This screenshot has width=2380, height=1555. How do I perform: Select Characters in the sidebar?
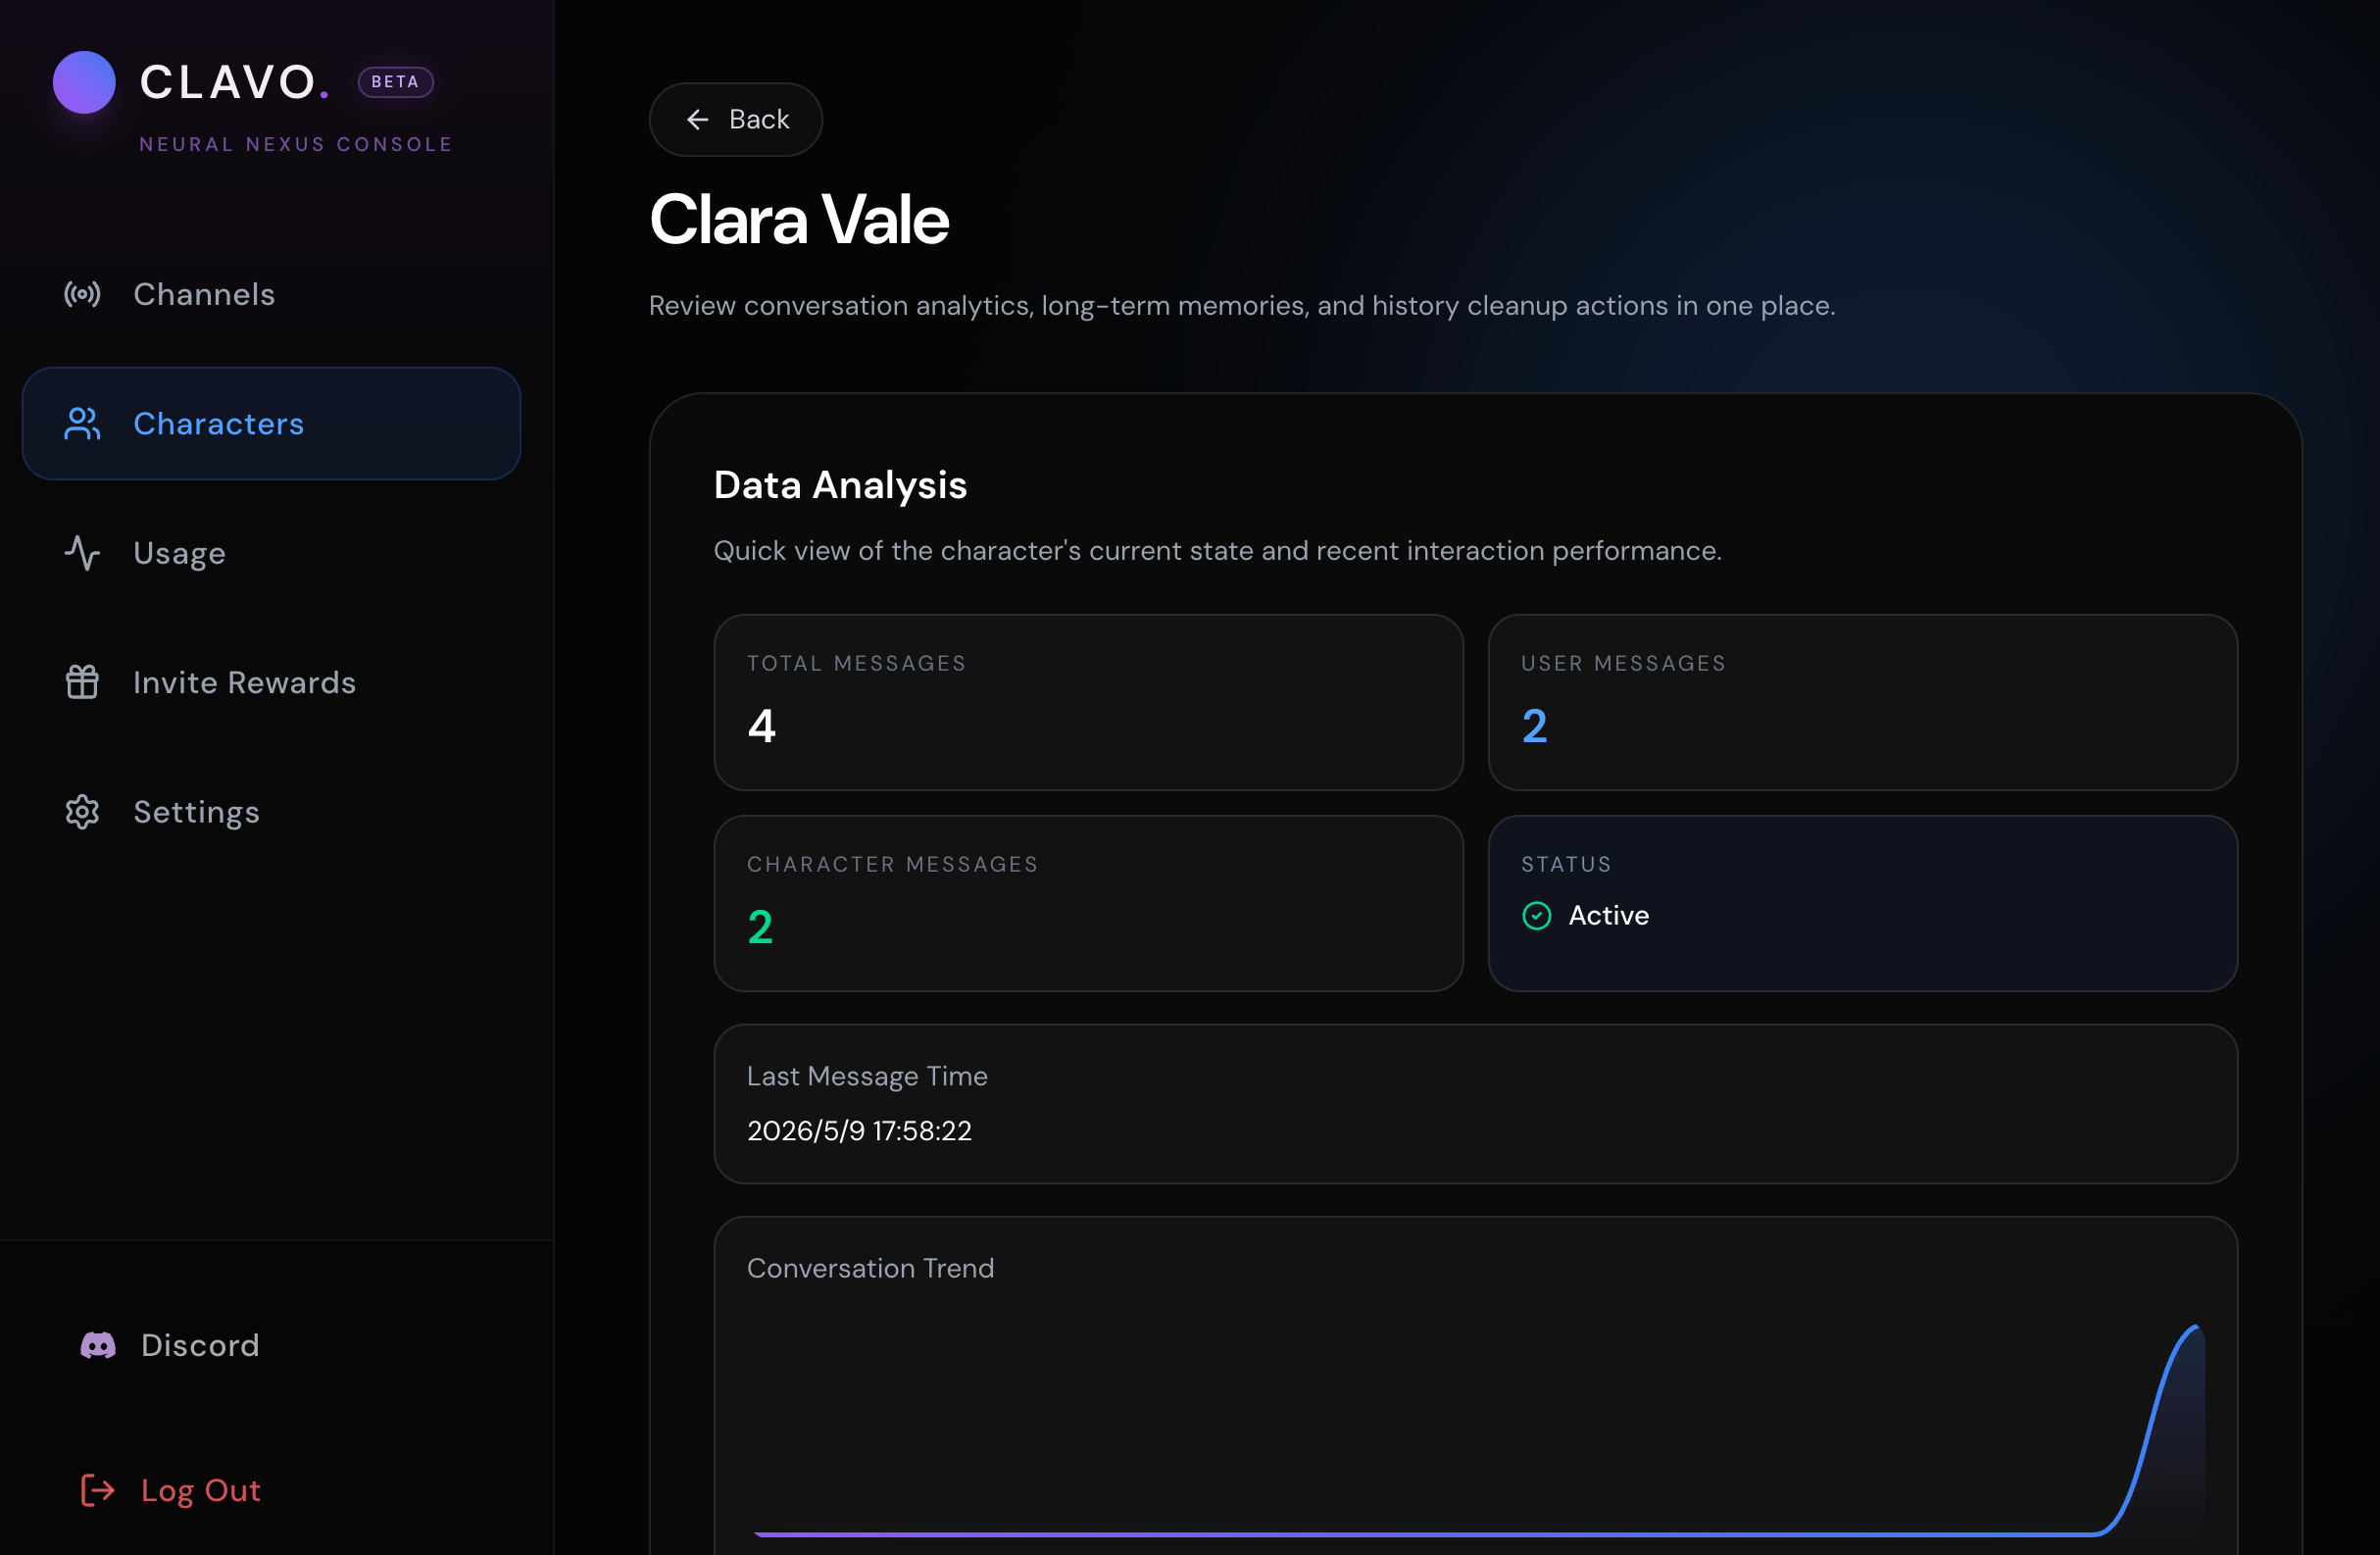(x=271, y=423)
